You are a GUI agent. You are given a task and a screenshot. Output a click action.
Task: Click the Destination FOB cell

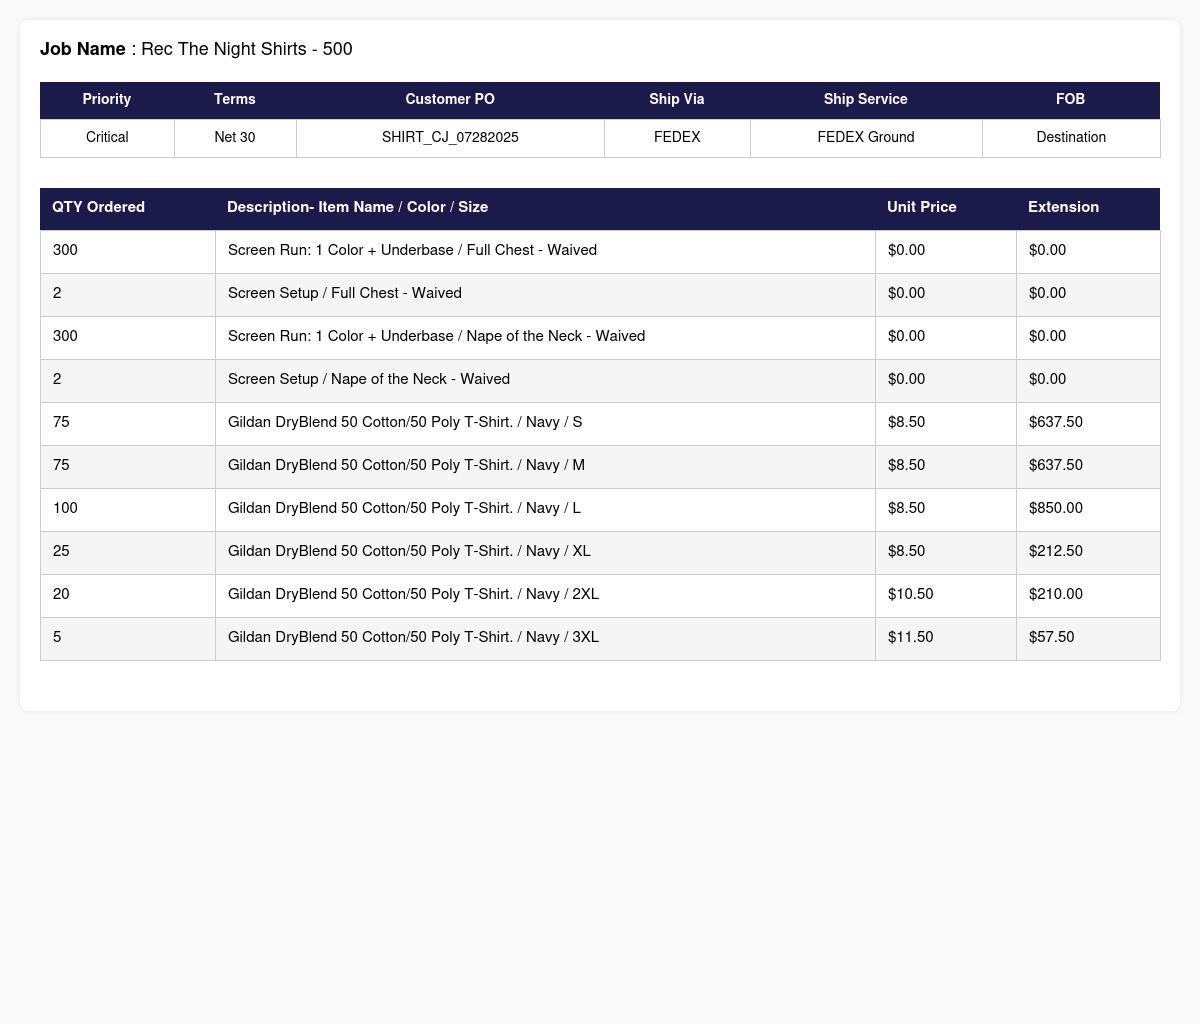[x=1071, y=138]
